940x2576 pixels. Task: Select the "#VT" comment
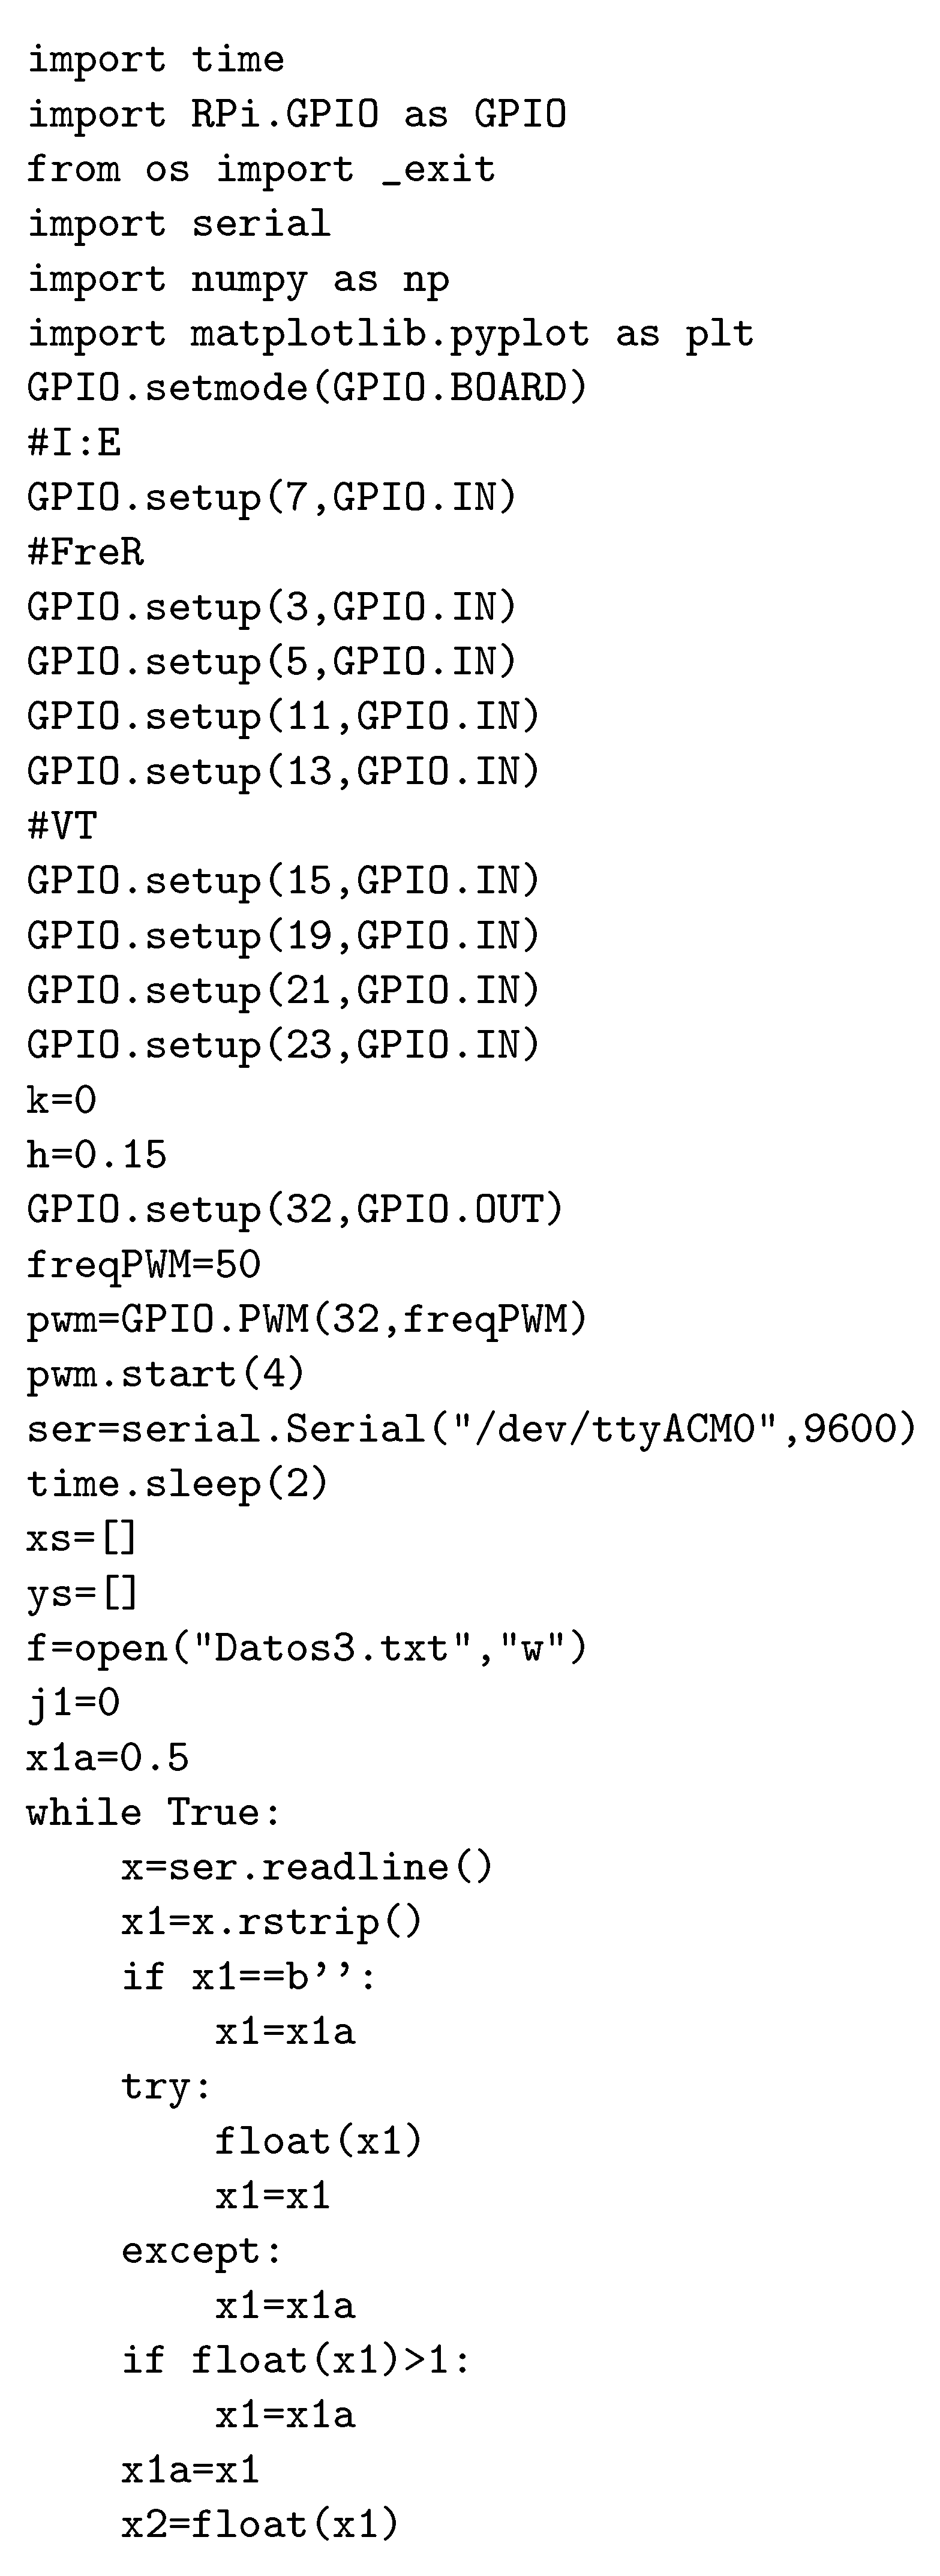coord(62,826)
